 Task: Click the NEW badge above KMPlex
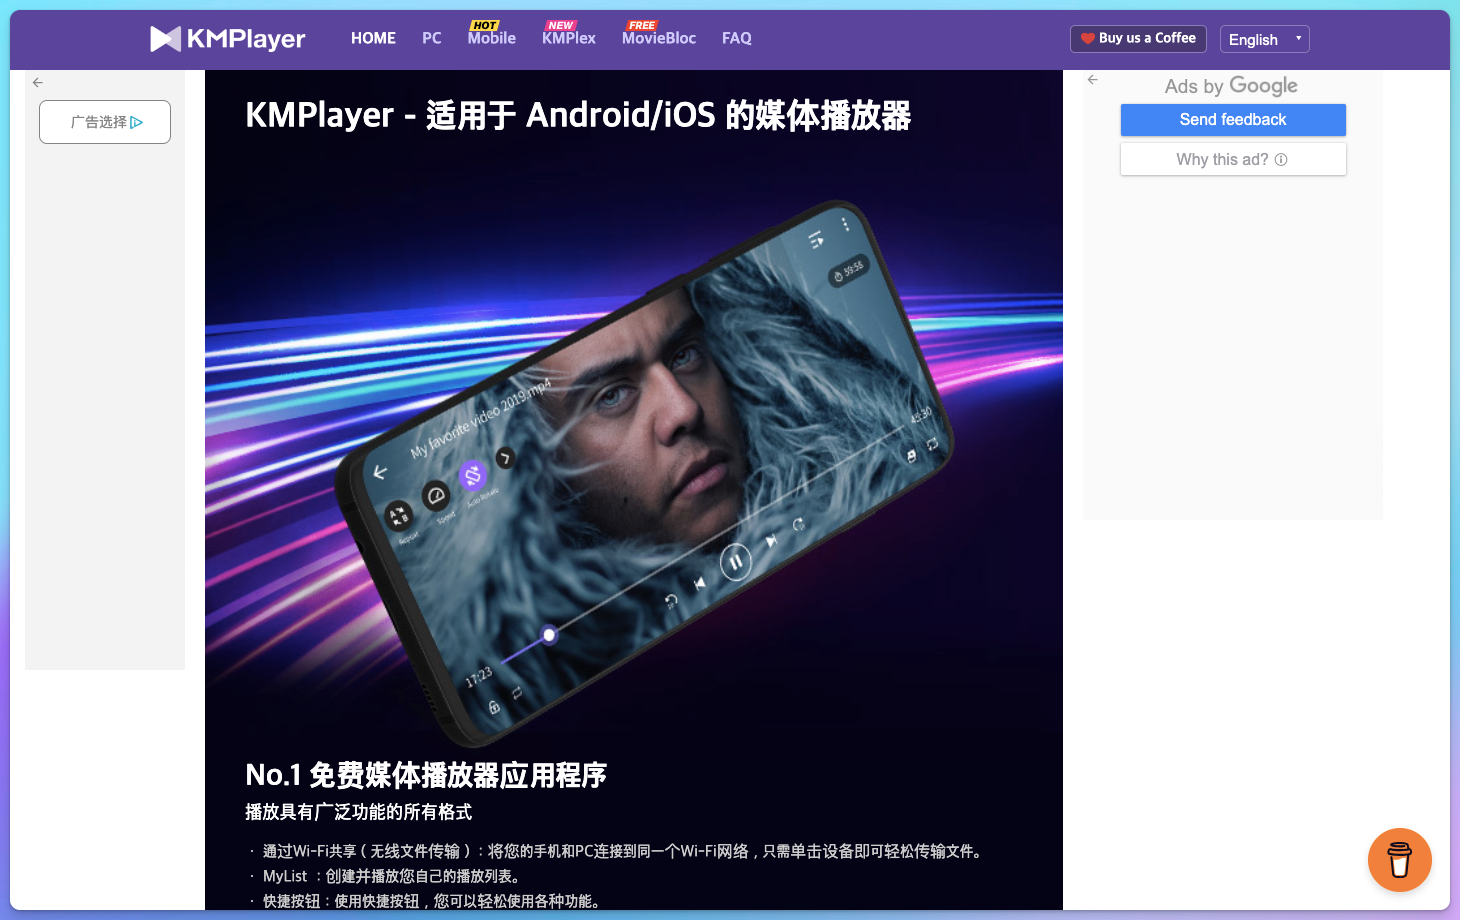tap(560, 25)
